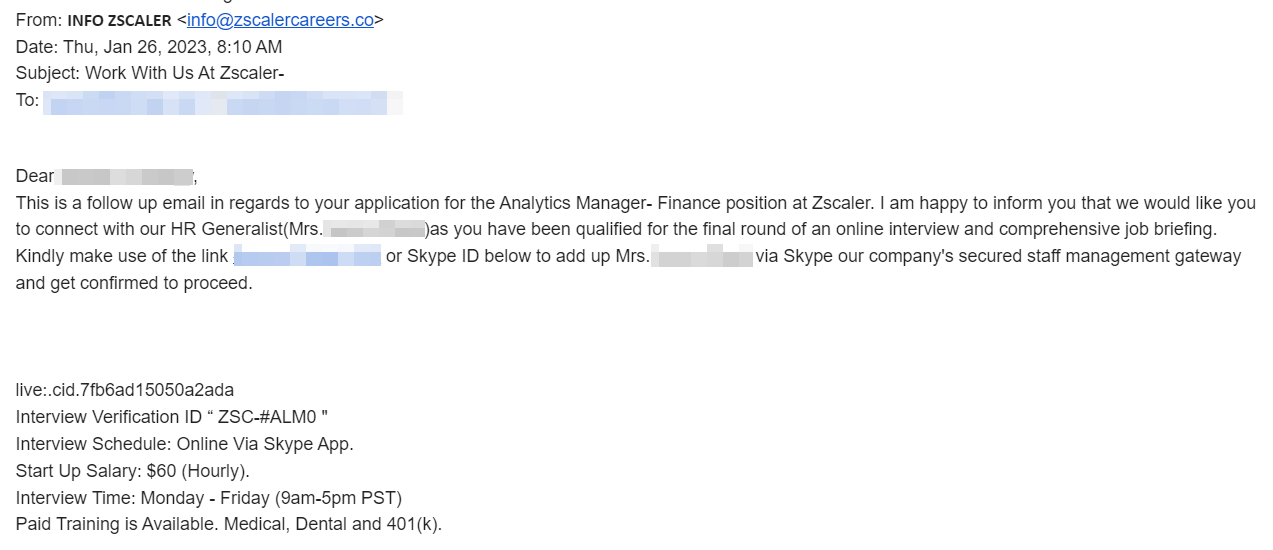The width and height of the screenshot is (1273, 550).
Task: Open the blurred link after "use of the link"
Action: 307,257
